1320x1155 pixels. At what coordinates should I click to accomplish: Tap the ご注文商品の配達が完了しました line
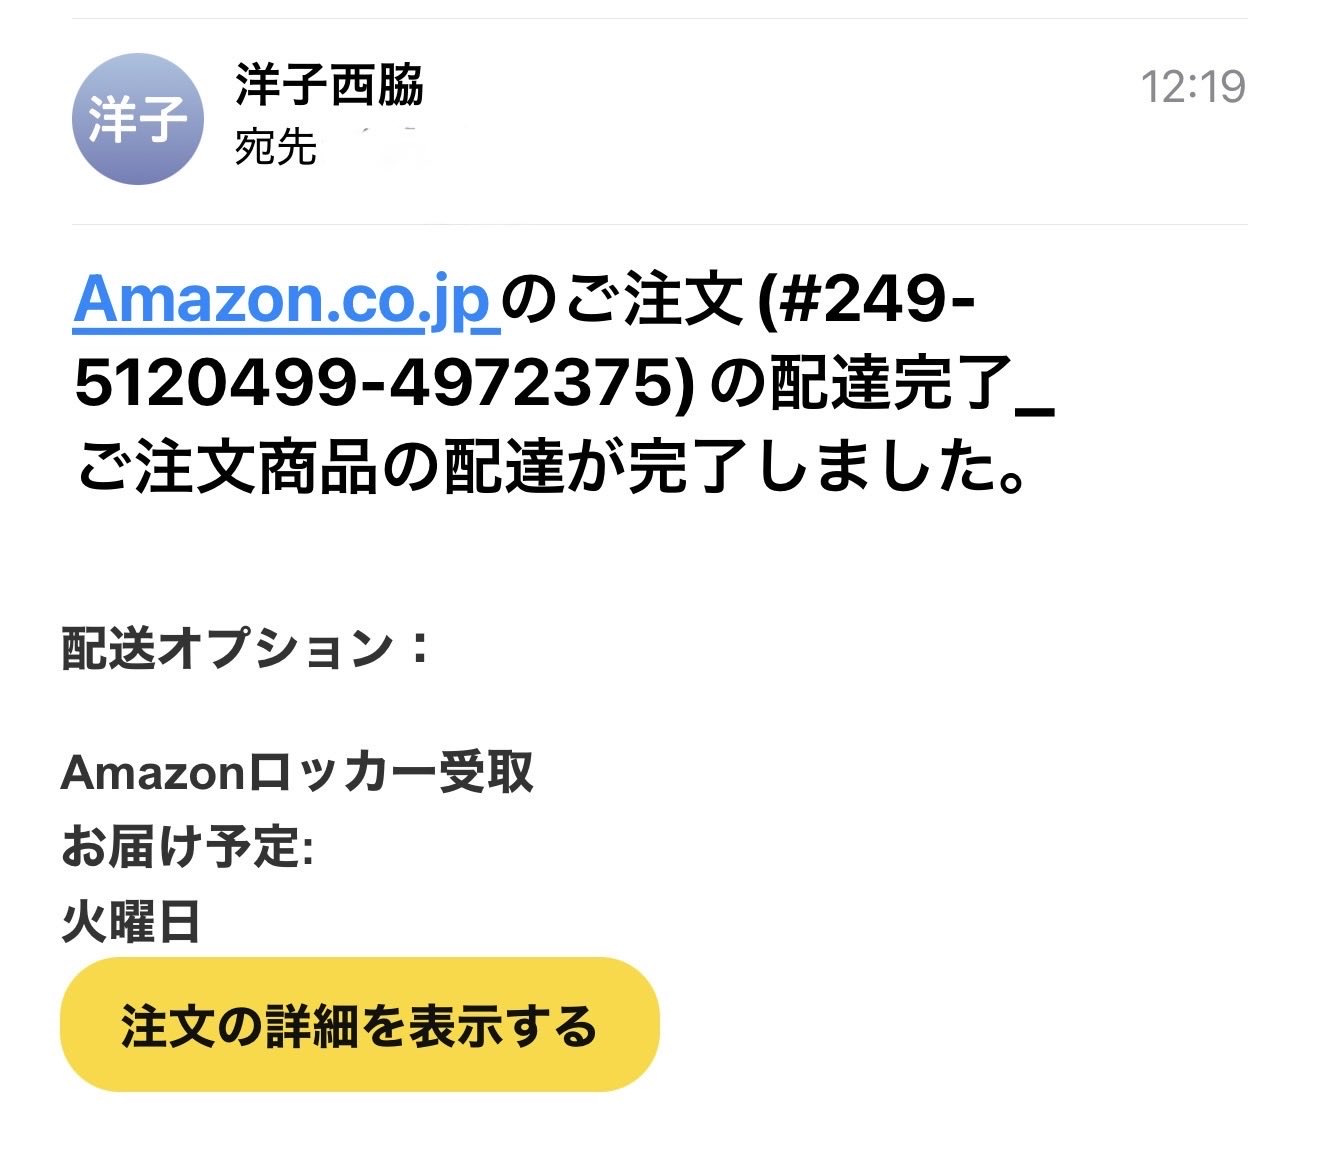[x=551, y=466]
